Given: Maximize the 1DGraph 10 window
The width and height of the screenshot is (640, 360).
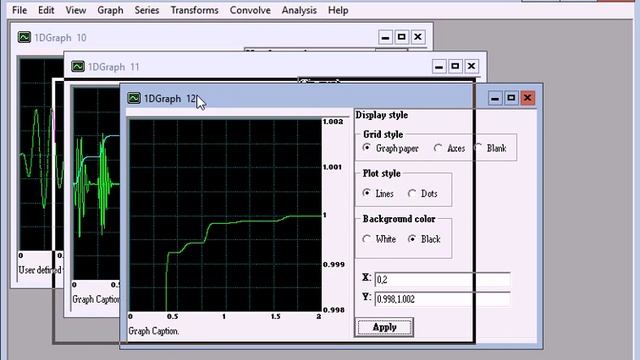Looking at the screenshot, I should [x=402, y=37].
